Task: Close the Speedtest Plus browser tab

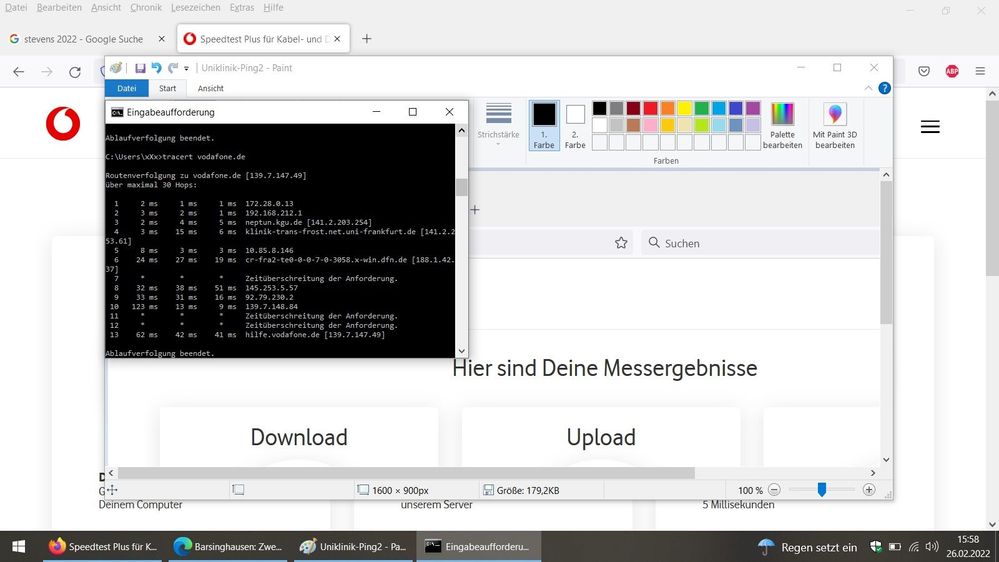Action: [x=337, y=39]
